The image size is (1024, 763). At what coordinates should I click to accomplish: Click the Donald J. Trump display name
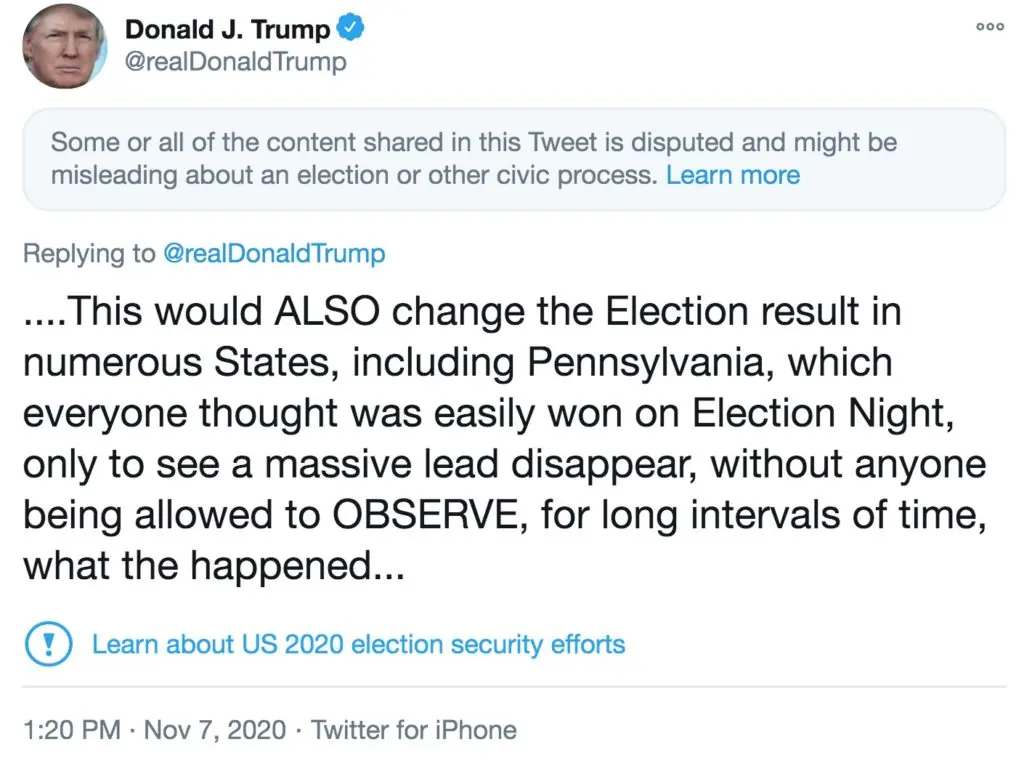tap(227, 30)
